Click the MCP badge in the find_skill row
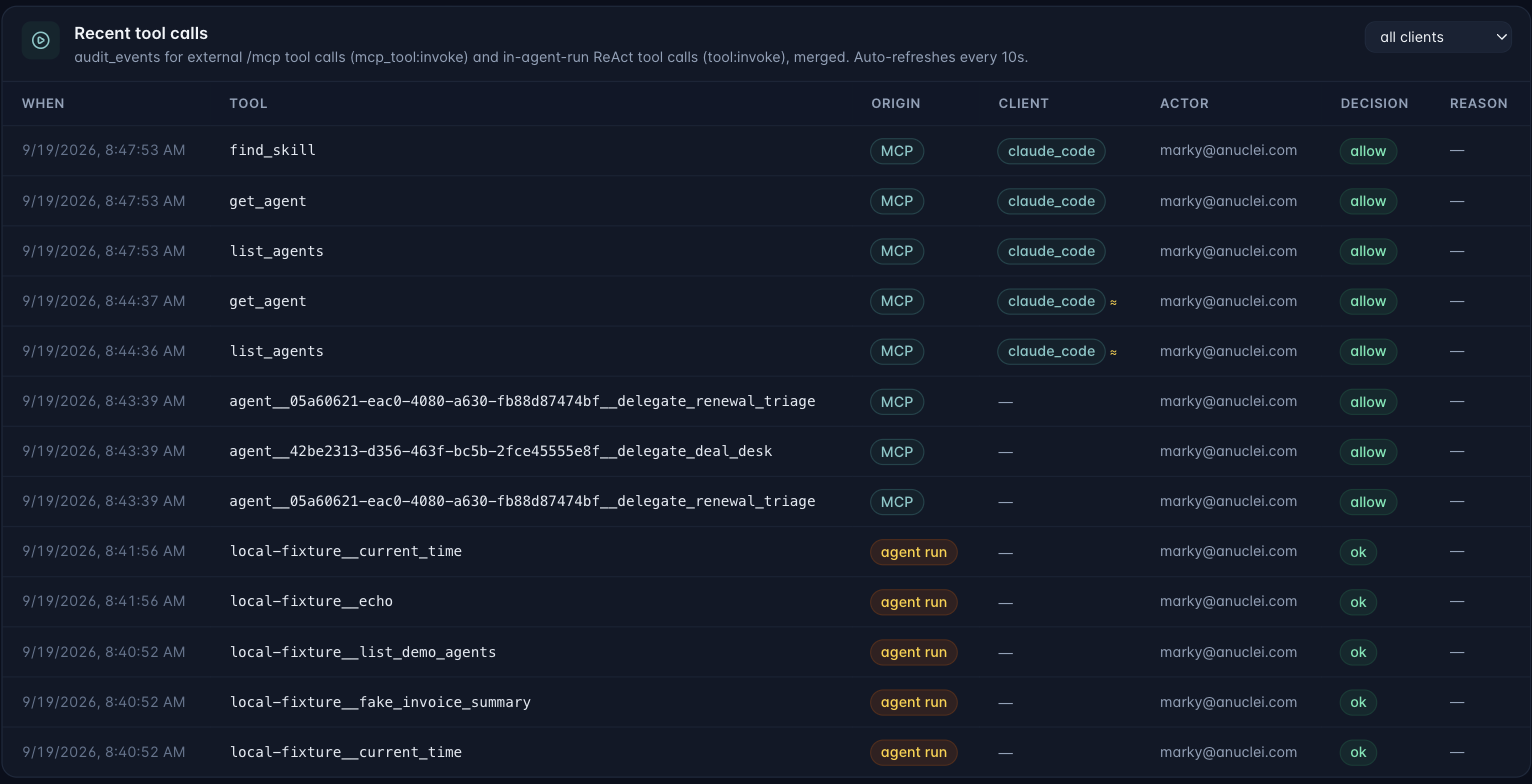 [897, 151]
